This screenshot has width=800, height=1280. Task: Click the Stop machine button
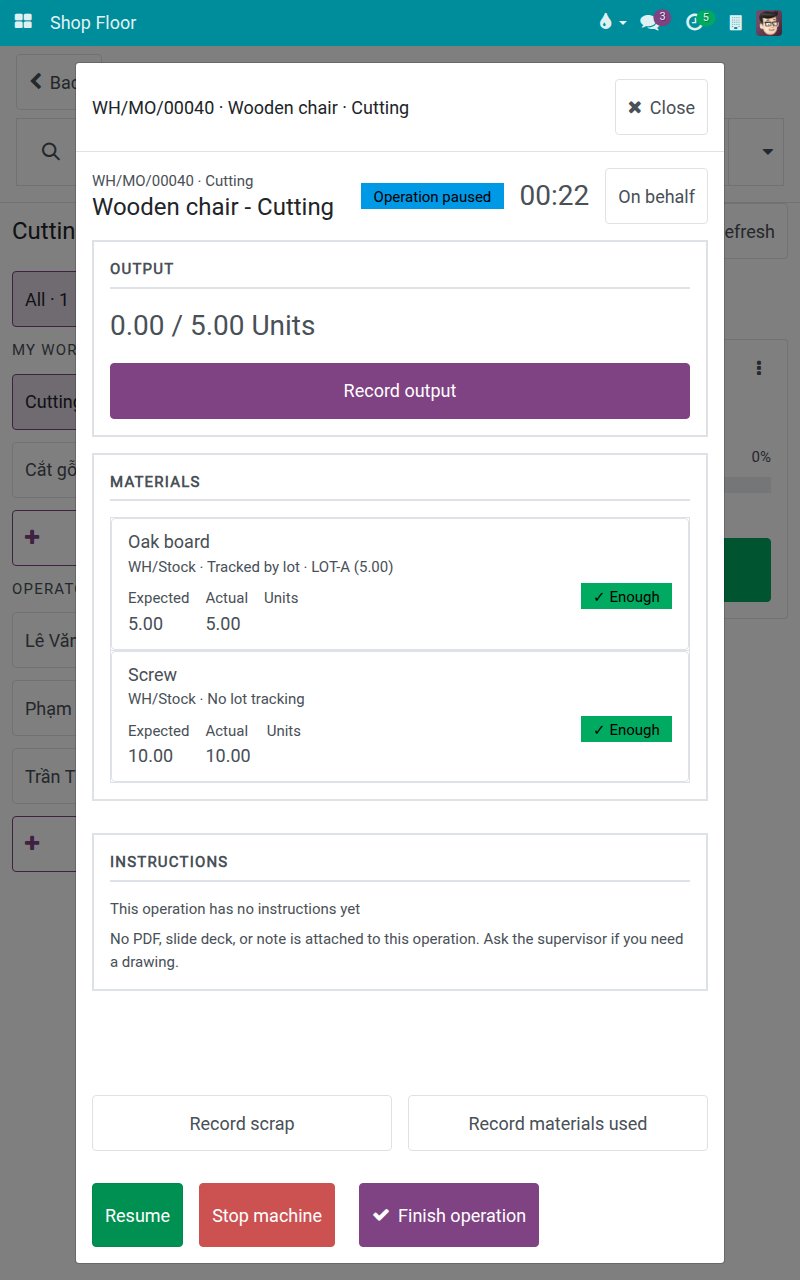point(267,1215)
